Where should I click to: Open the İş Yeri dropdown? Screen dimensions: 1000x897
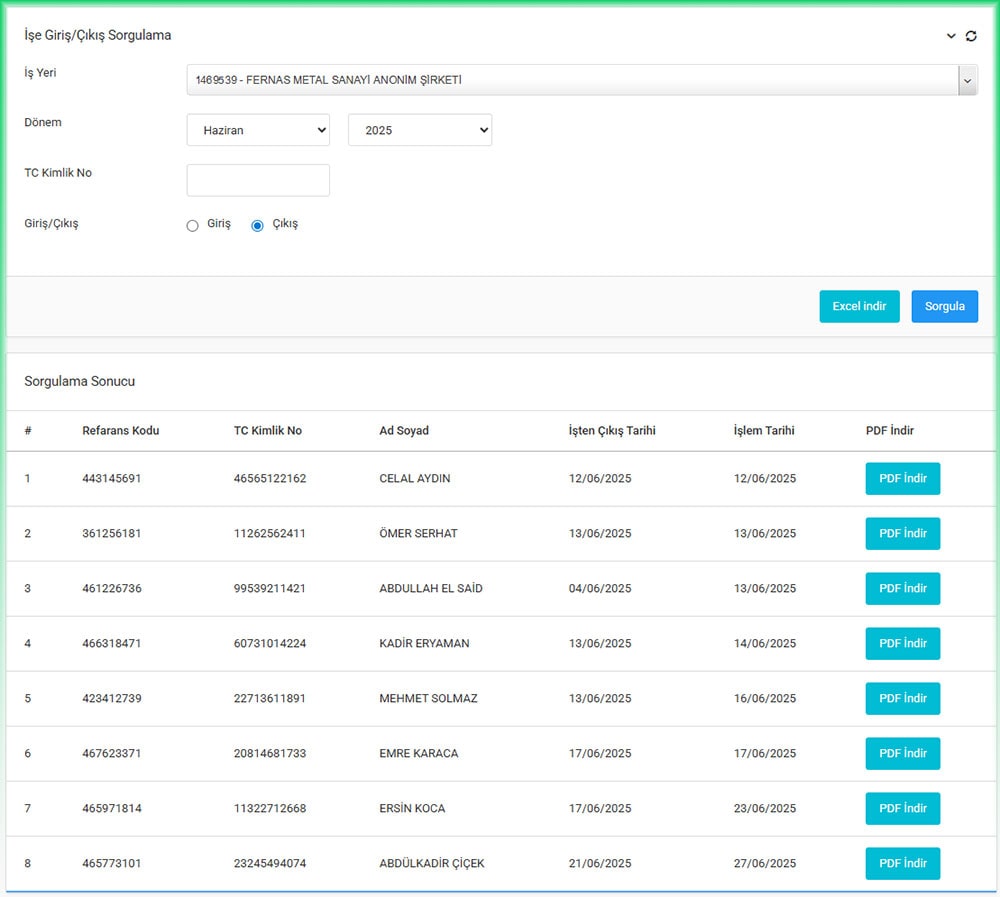click(581, 80)
